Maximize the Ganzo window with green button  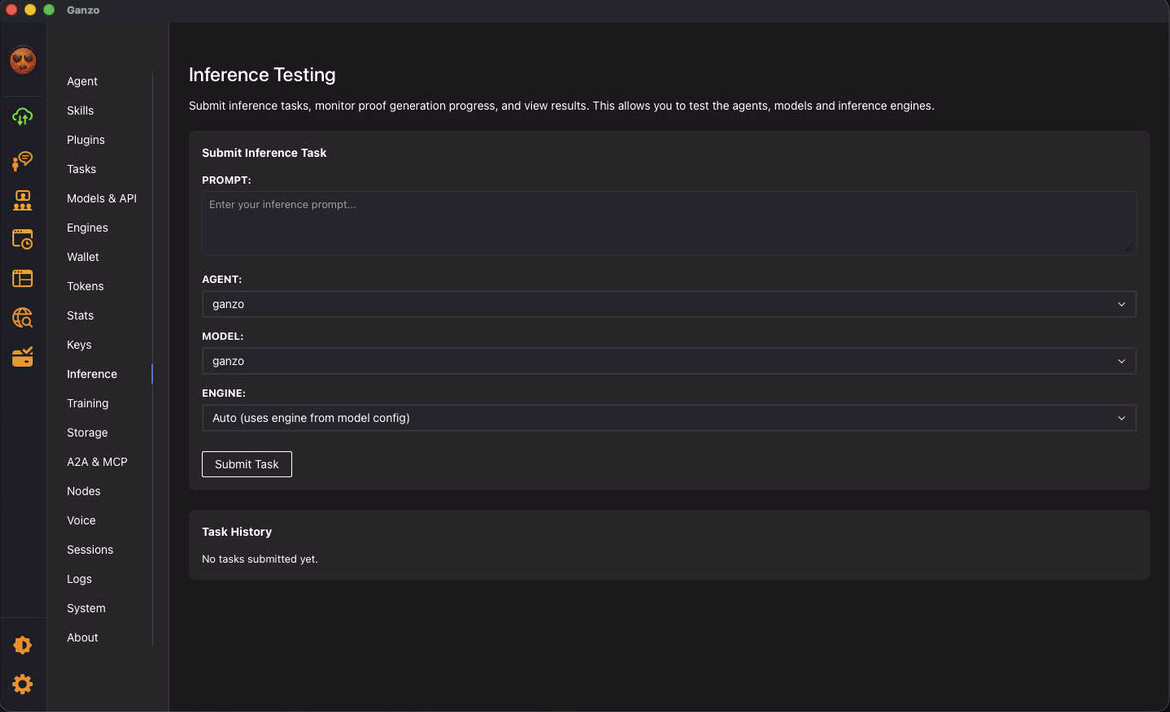49,10
